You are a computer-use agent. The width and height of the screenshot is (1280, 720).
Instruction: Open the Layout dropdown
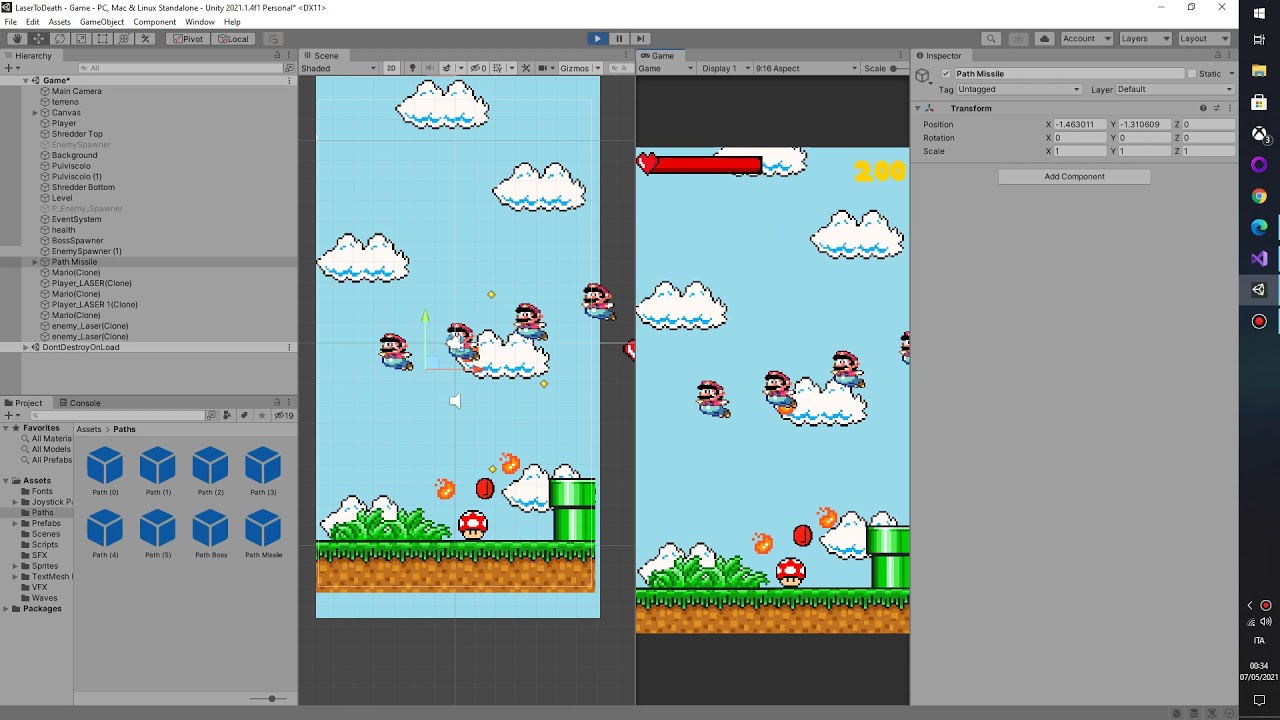(1203, 39)
